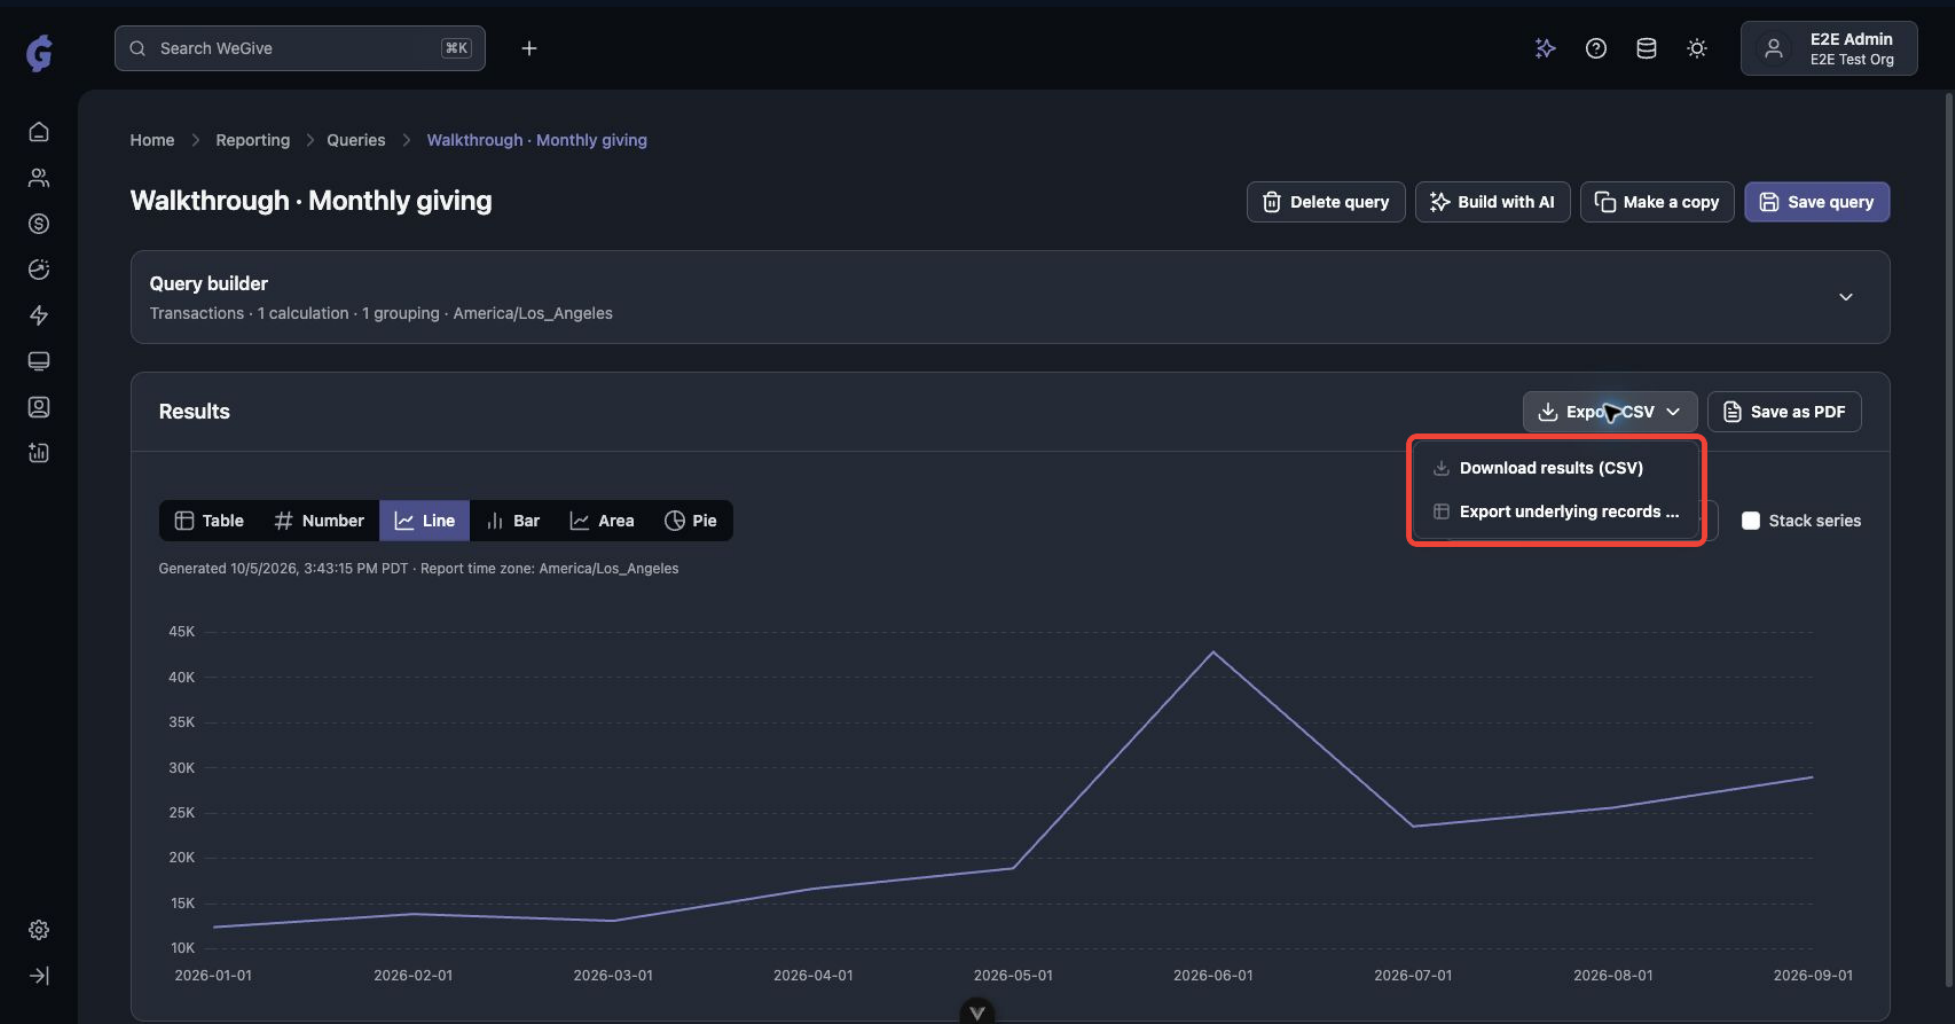
Task: Switch to Pie chart tab
Action: pos(691,521)
